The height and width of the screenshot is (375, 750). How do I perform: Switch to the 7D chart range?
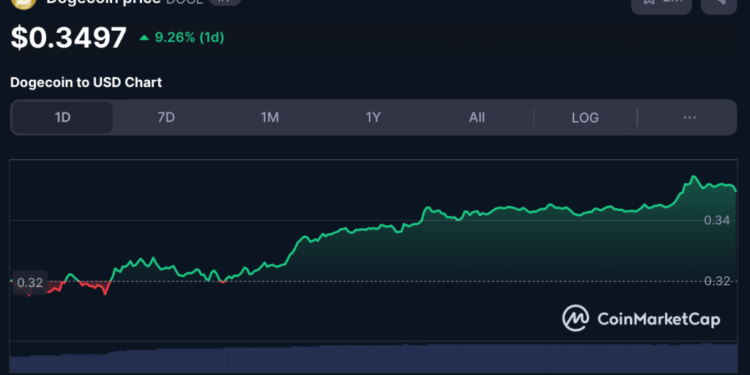pyautogui.click(x=166, y=117)
